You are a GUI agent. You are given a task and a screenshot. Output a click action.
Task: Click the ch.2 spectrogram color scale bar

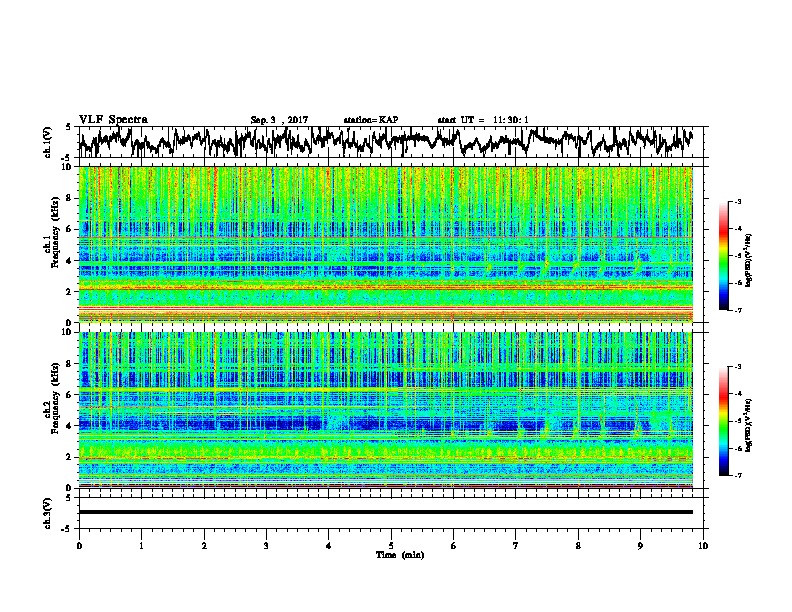pyautogui.click(x=723, y=421)
